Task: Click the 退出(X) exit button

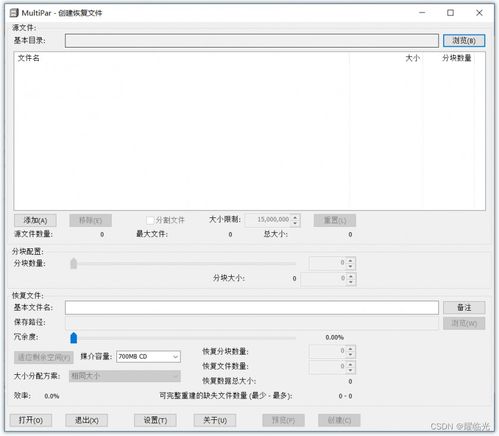Action: [86, 420]
